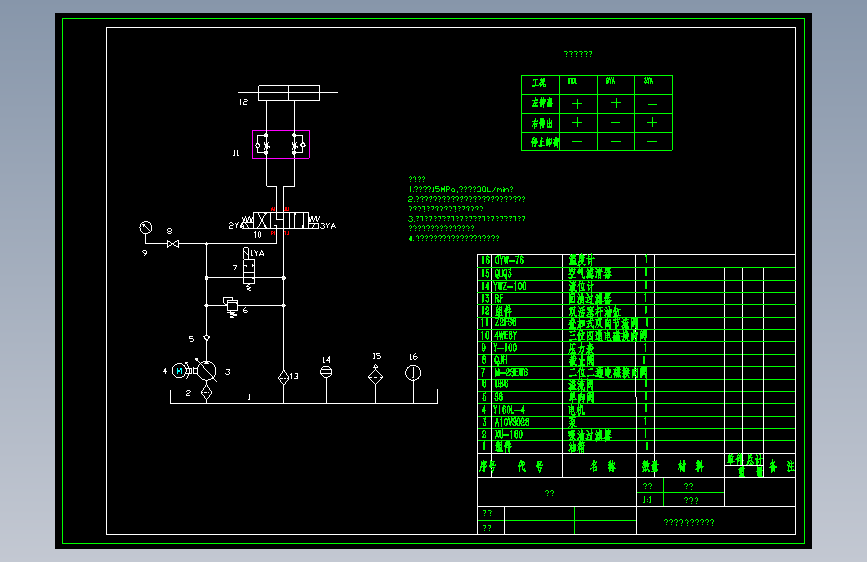Click the suction filter symbol labeled 2
Screen dimensions: 867x562
click(206, 393)
